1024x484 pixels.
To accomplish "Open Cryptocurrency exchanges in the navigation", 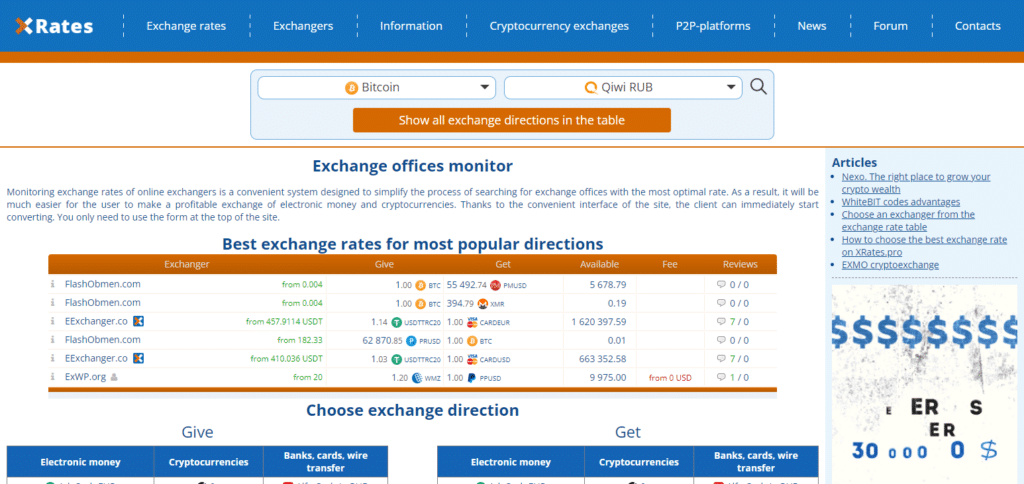I will [559, 26].
